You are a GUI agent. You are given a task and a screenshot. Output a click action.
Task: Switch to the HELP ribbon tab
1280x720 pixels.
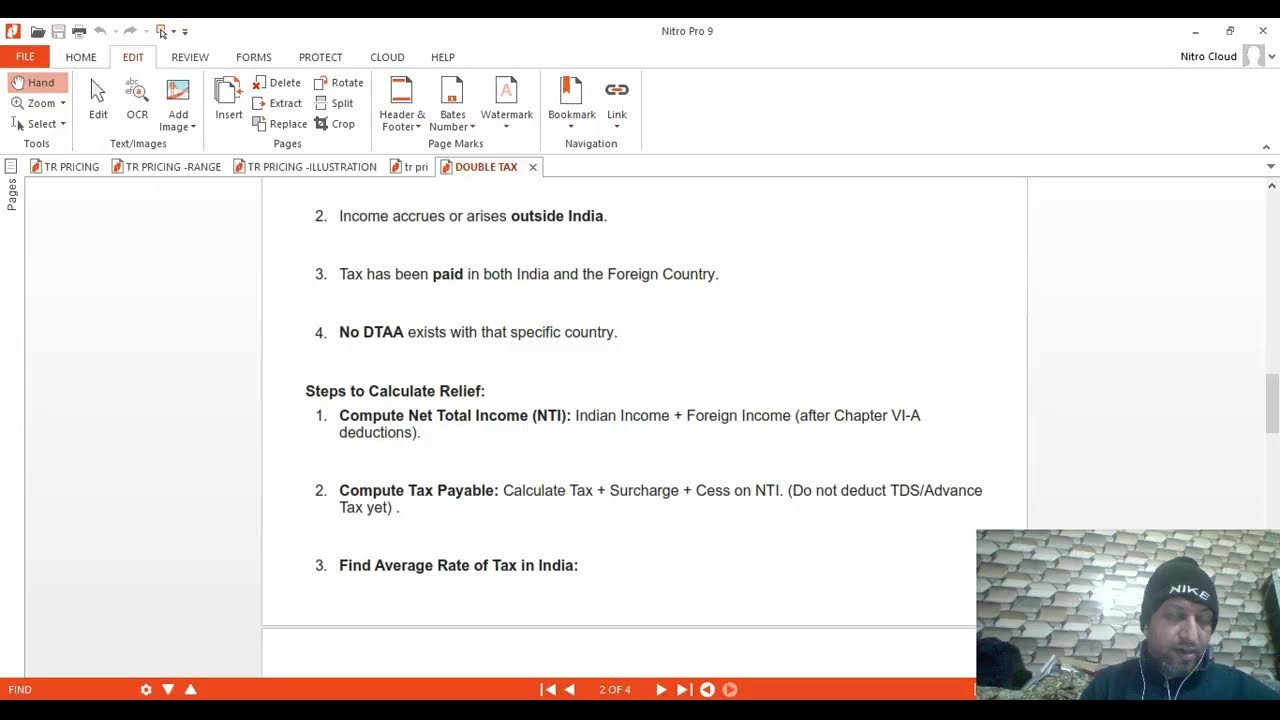(x=443, y=57)
